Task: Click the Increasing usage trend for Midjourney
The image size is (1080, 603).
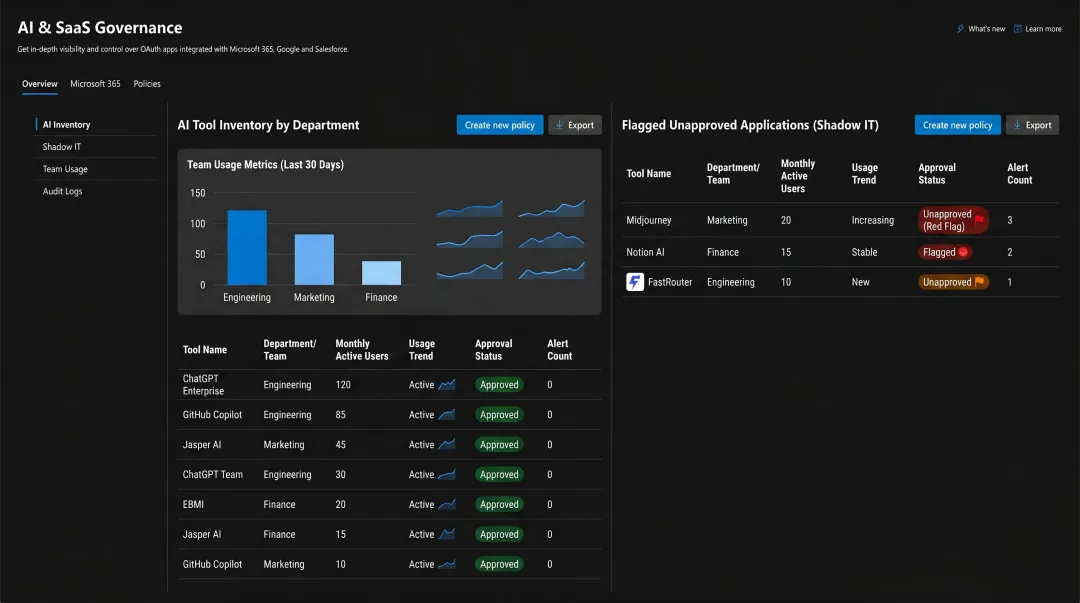Action: pyautogui.click(x=872, y=220)
